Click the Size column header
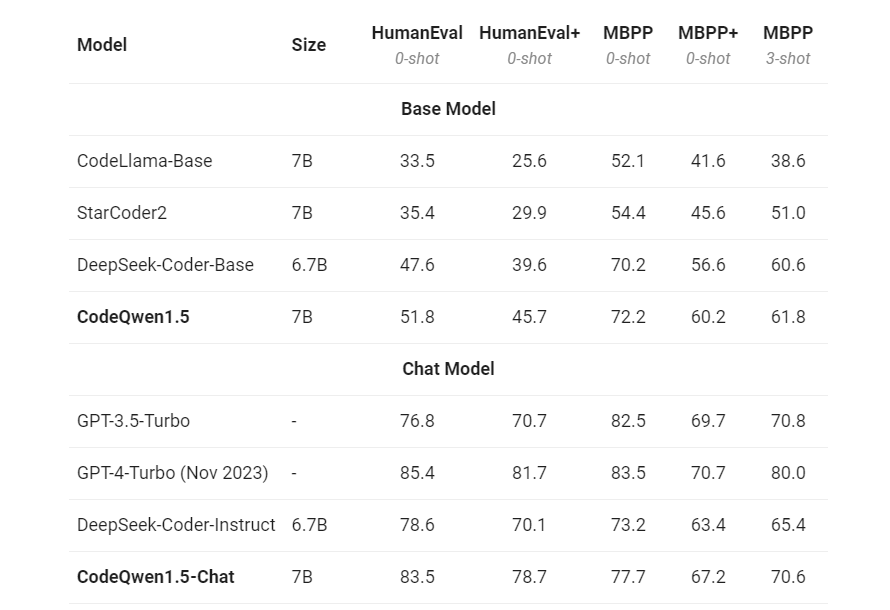Viewport: 890px width, 610px height. coord(308,45)
